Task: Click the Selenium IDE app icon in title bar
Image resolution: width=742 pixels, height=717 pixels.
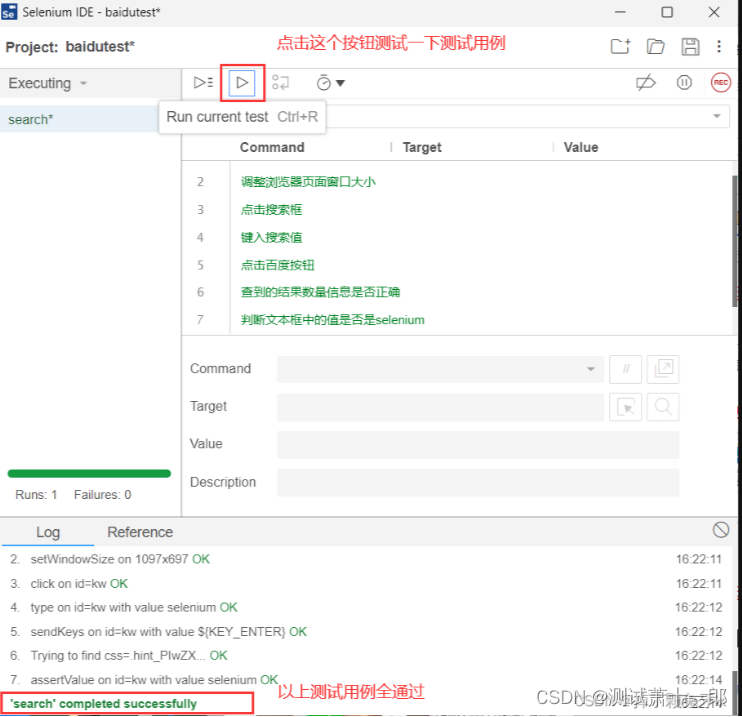Action: tap(9, 12)
